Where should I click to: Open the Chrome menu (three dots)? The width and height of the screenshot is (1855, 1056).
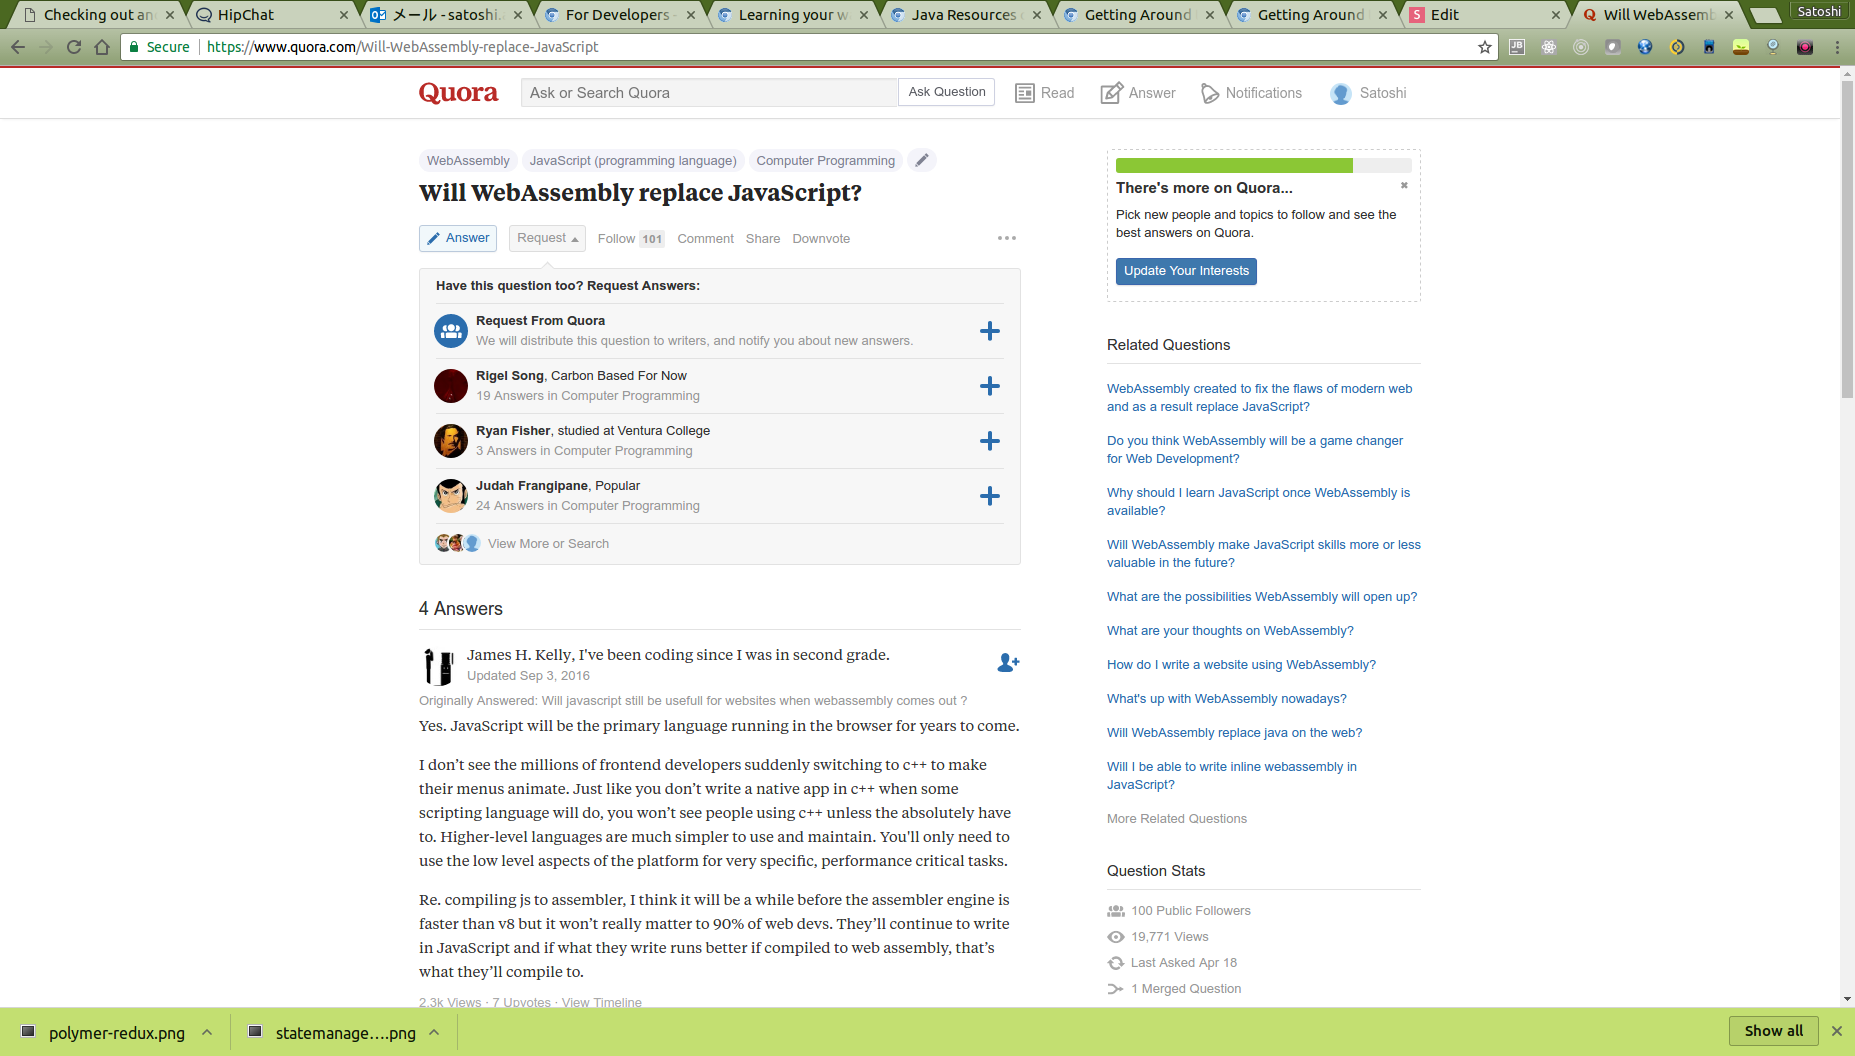click(1837, 47)
